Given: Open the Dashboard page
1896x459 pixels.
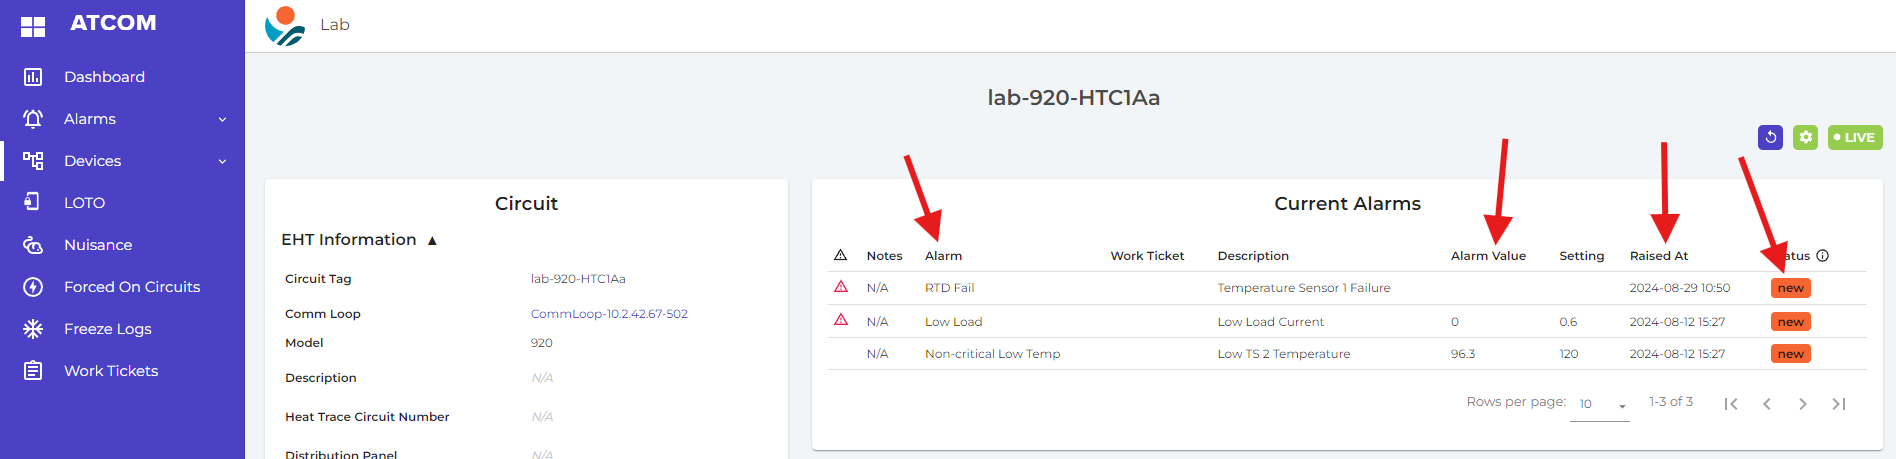Looking at the screenshot, I should [x=104, y=77].
